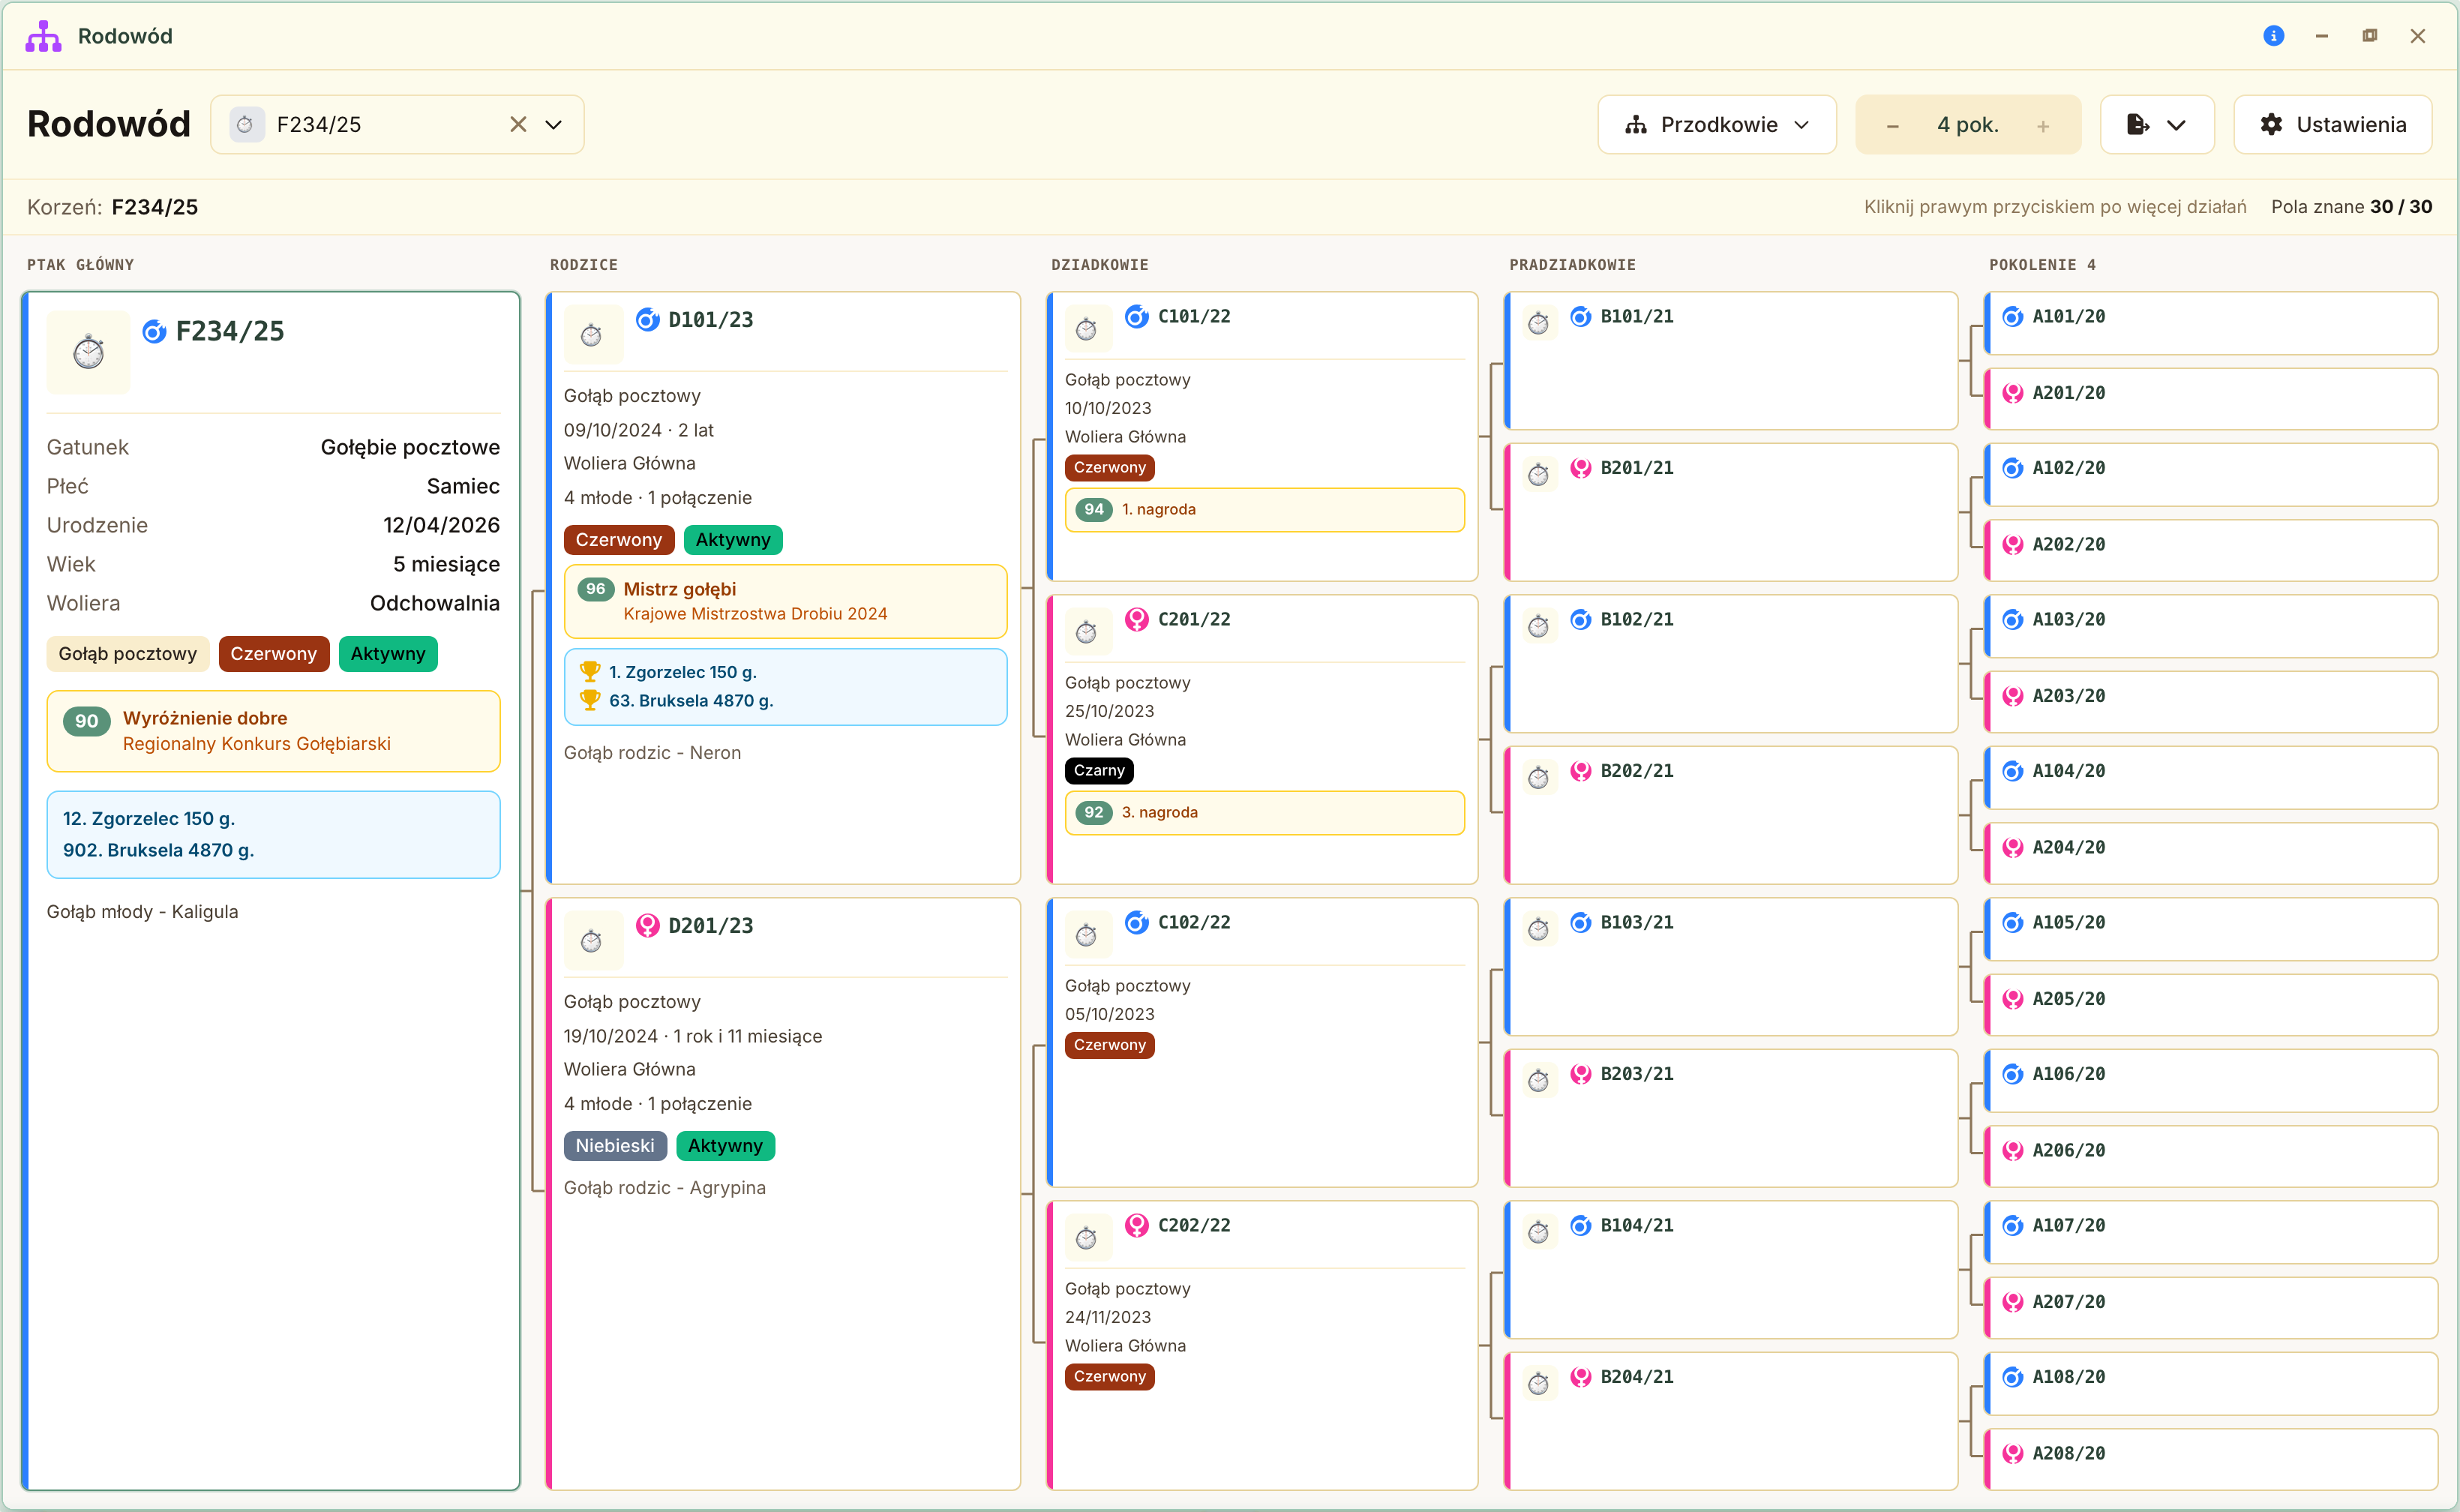Click the Rodowód app hierarchy icon
The height and width of the screenshot is (1512, 2460).
(x=43, y=36)
